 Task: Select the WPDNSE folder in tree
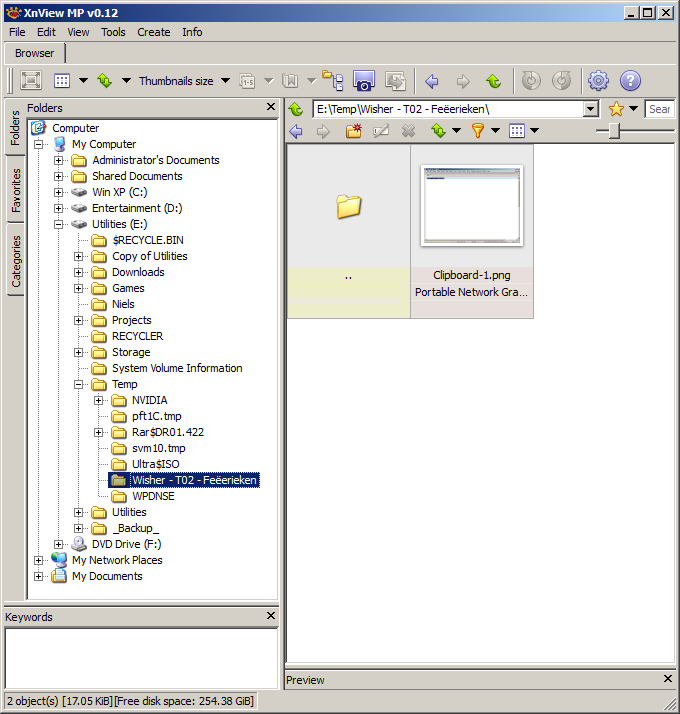pyautogui.click(x=153, y=496)
